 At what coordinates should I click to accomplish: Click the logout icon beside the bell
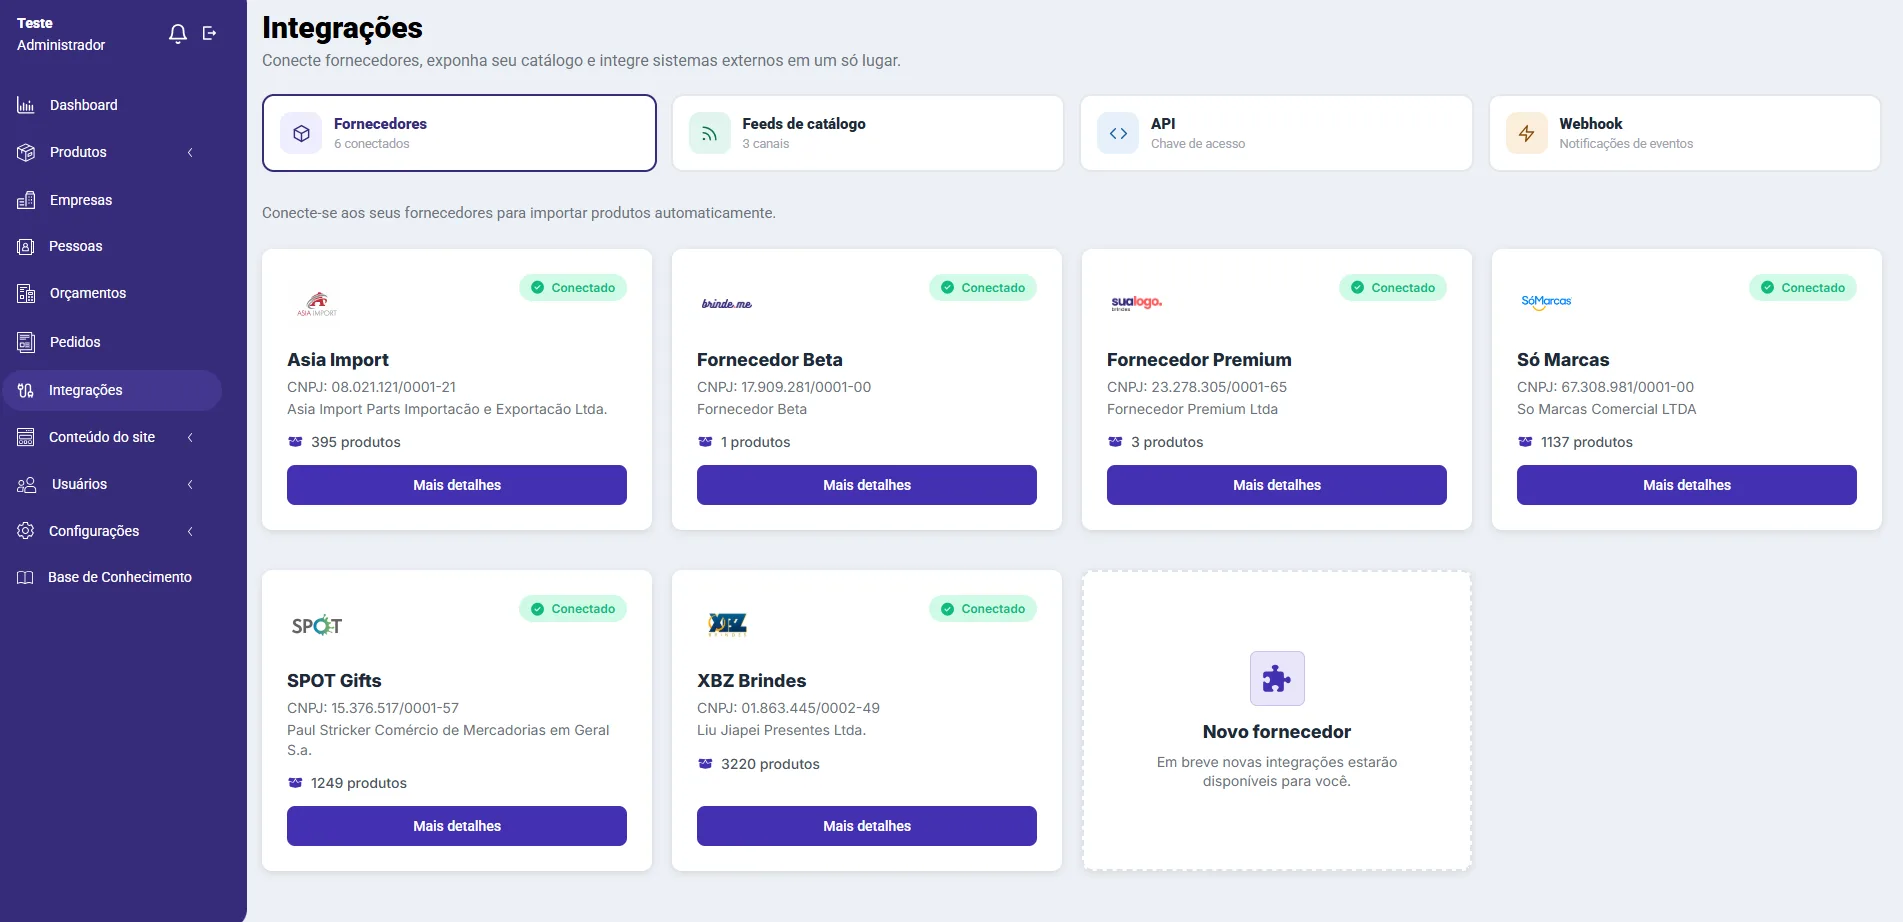pos(209,33)
